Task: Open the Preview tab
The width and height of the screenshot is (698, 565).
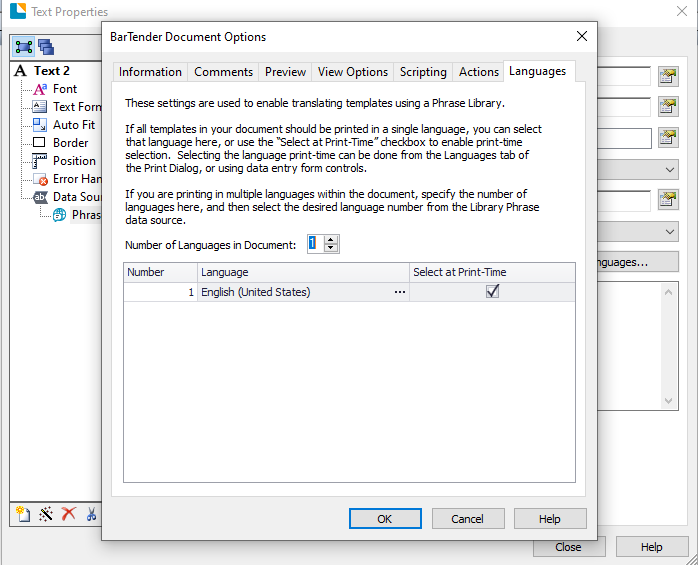Action: [x=285, y=72]
